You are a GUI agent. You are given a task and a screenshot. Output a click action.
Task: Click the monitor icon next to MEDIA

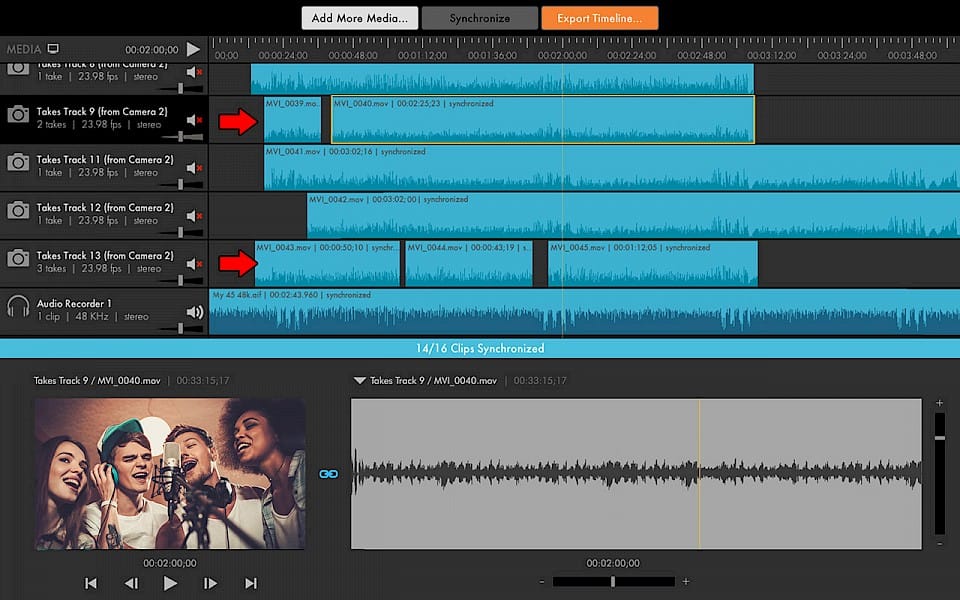coord(53,49)
